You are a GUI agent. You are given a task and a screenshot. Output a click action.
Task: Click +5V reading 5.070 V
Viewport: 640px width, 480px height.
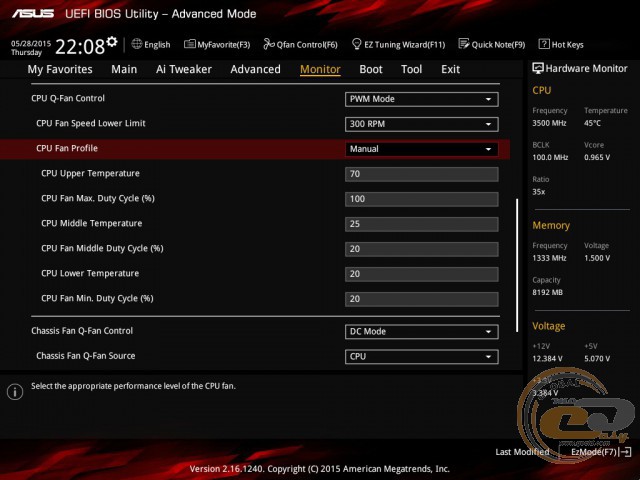click(597, 359)
